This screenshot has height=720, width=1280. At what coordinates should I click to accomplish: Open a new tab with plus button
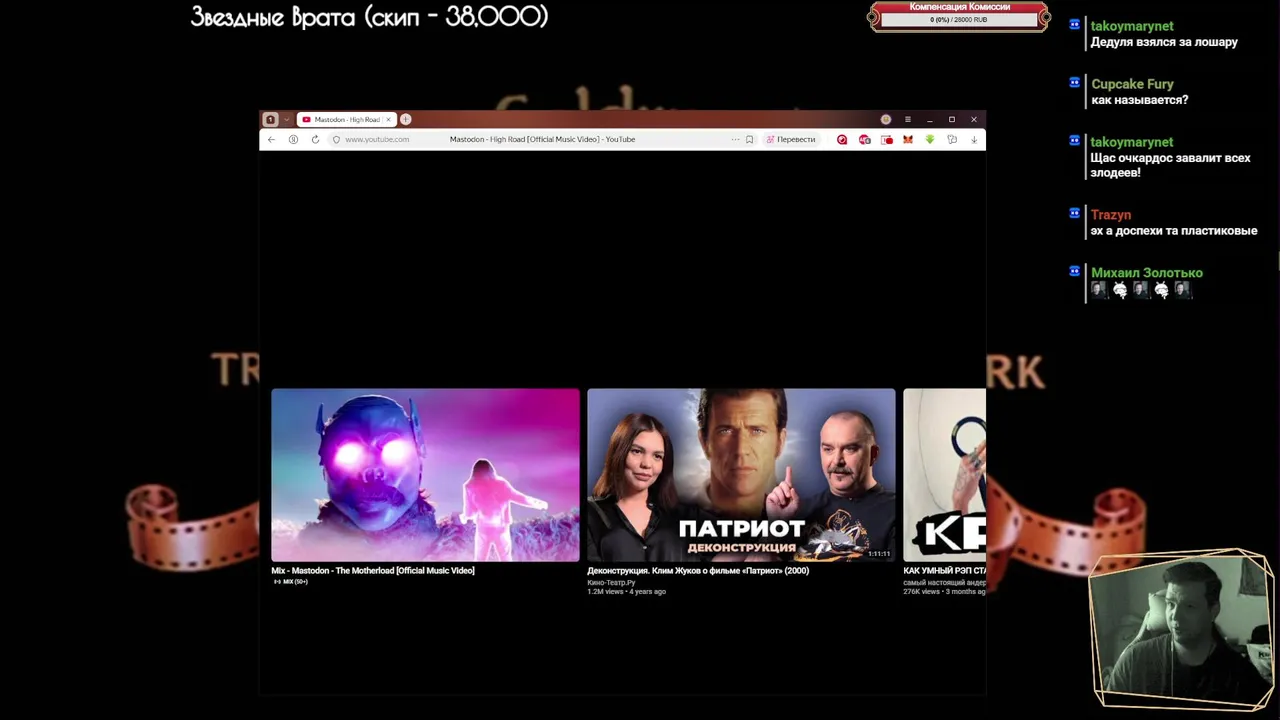point(405,119)
